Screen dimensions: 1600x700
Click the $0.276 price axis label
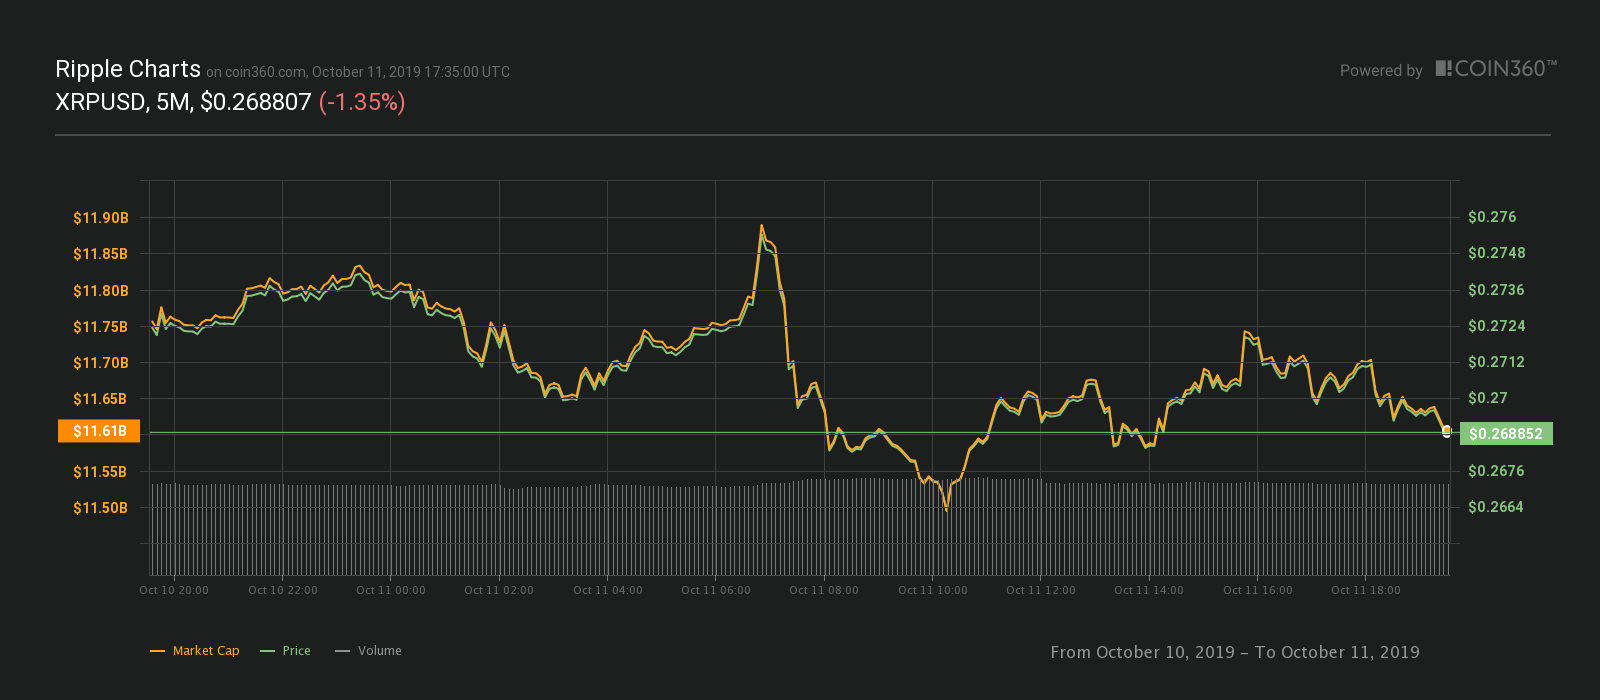click(1492, 217)
